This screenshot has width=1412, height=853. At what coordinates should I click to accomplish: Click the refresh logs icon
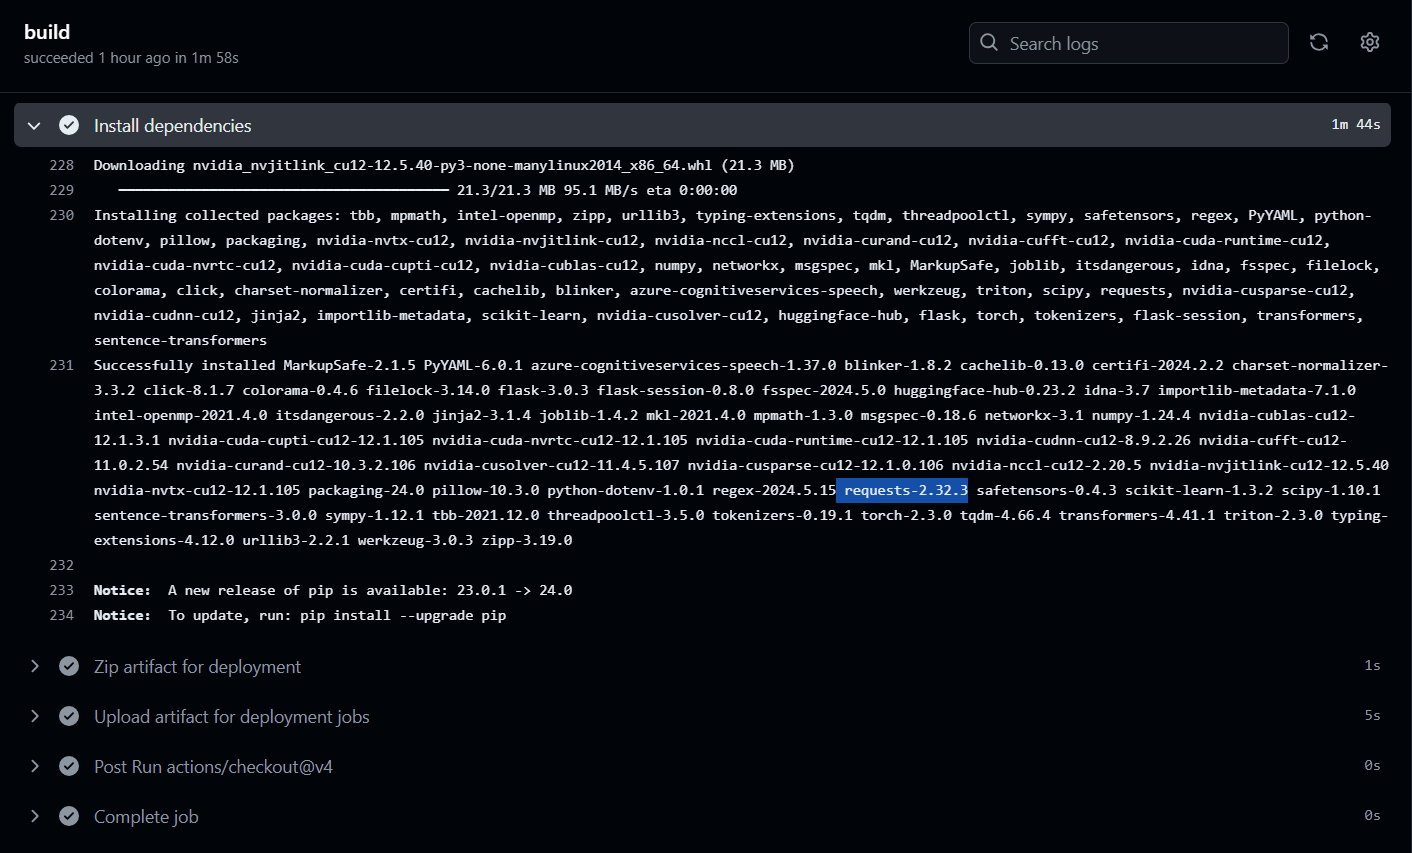[1318, 42]
